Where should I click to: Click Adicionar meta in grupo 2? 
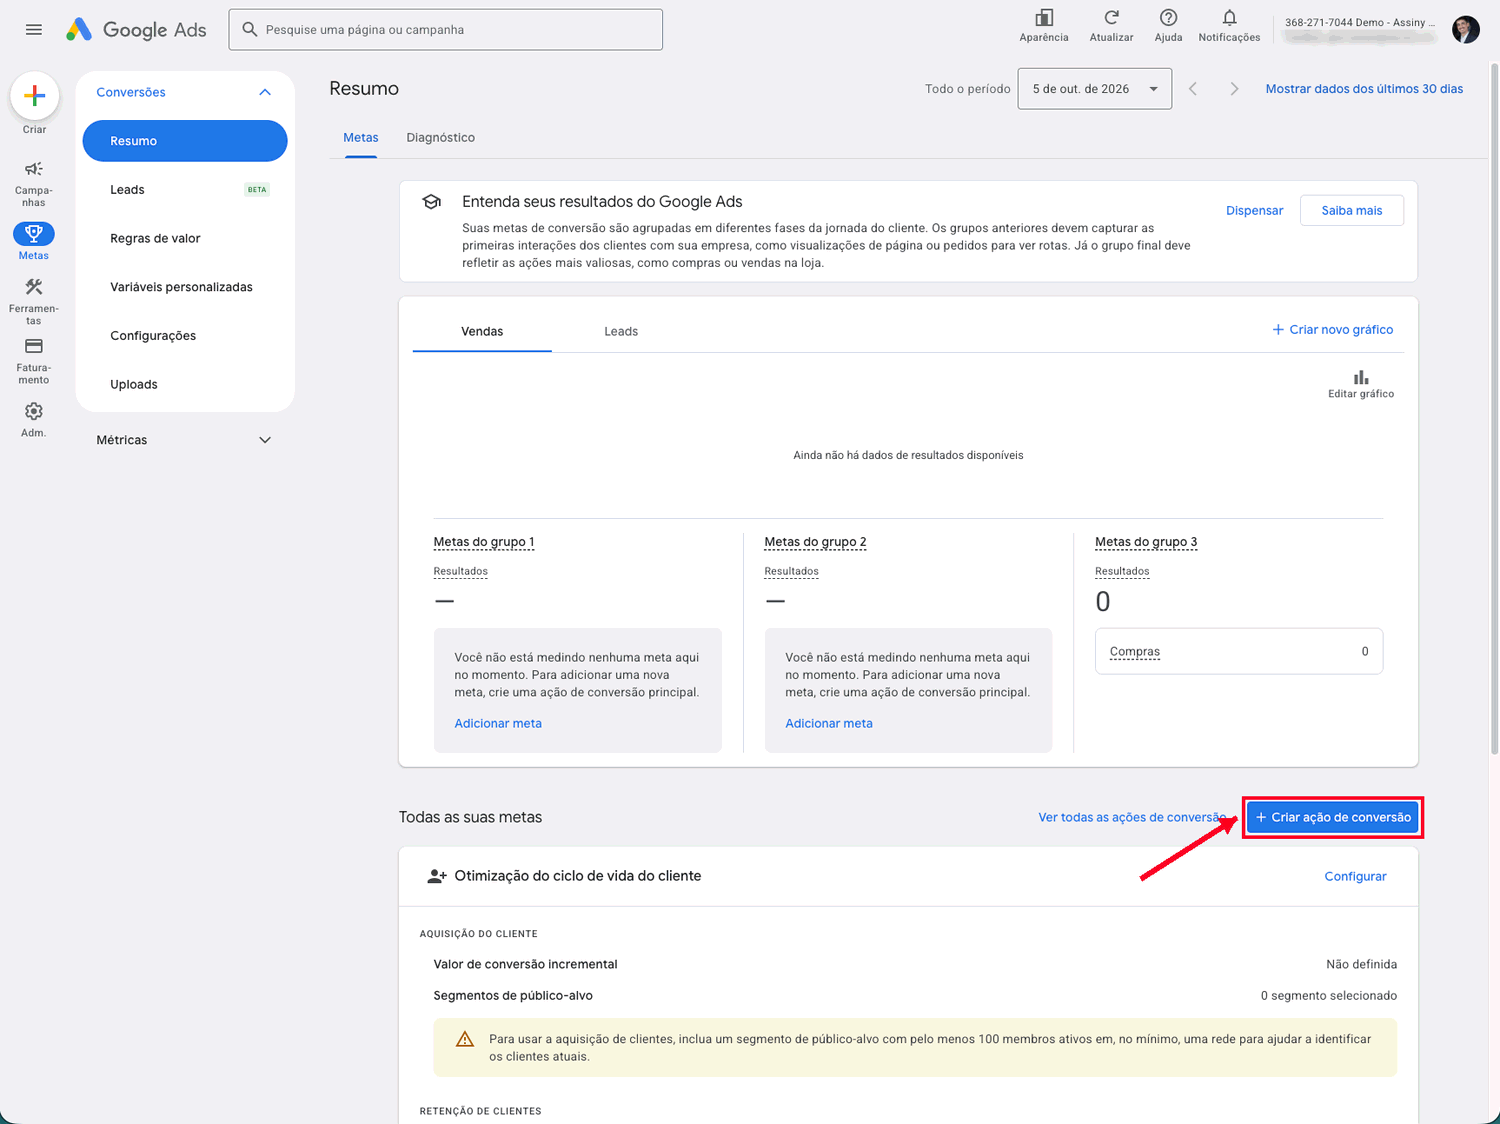coord(829,723)
